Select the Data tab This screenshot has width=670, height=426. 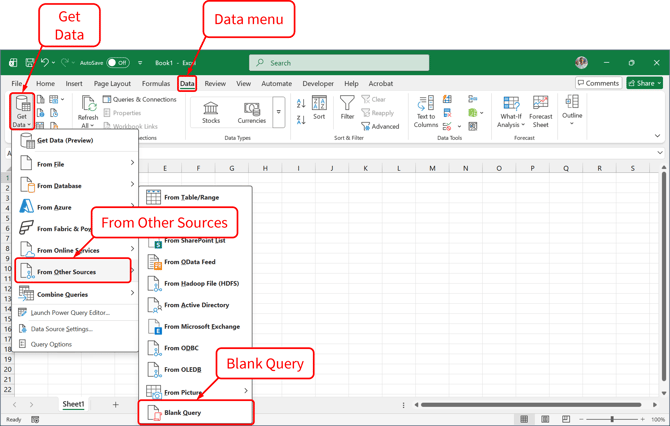[x=187, y=84]
